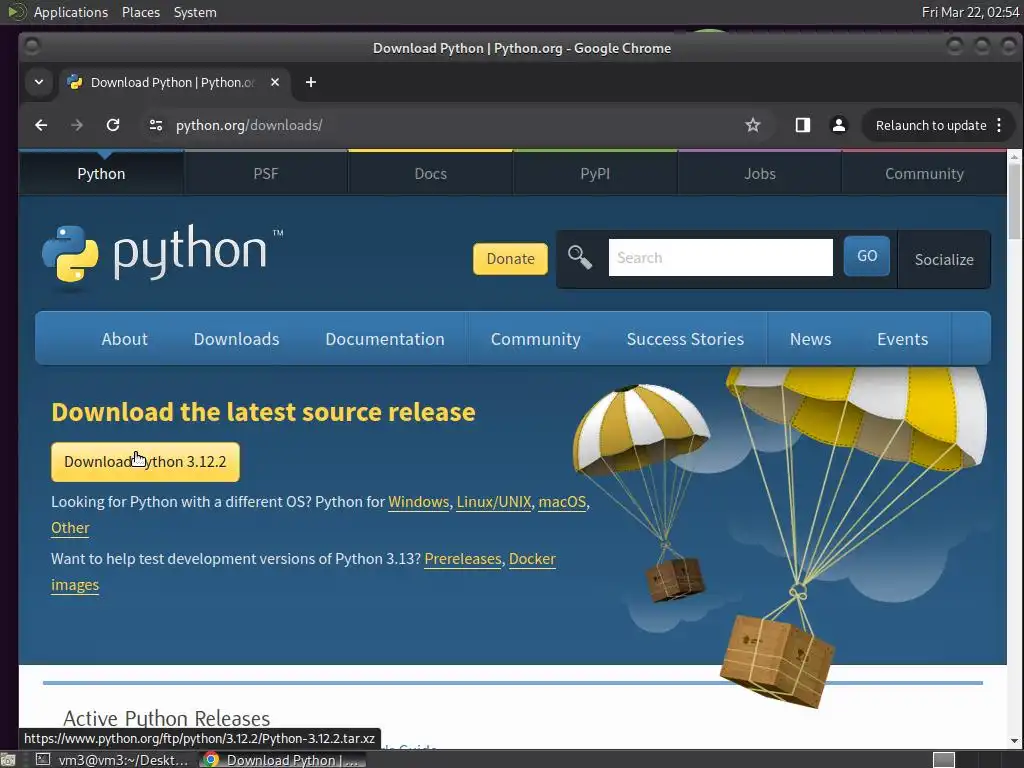Open a new tab with plus icon
Viewport: 1024px width, 768px height.
(x=311, y=82)
